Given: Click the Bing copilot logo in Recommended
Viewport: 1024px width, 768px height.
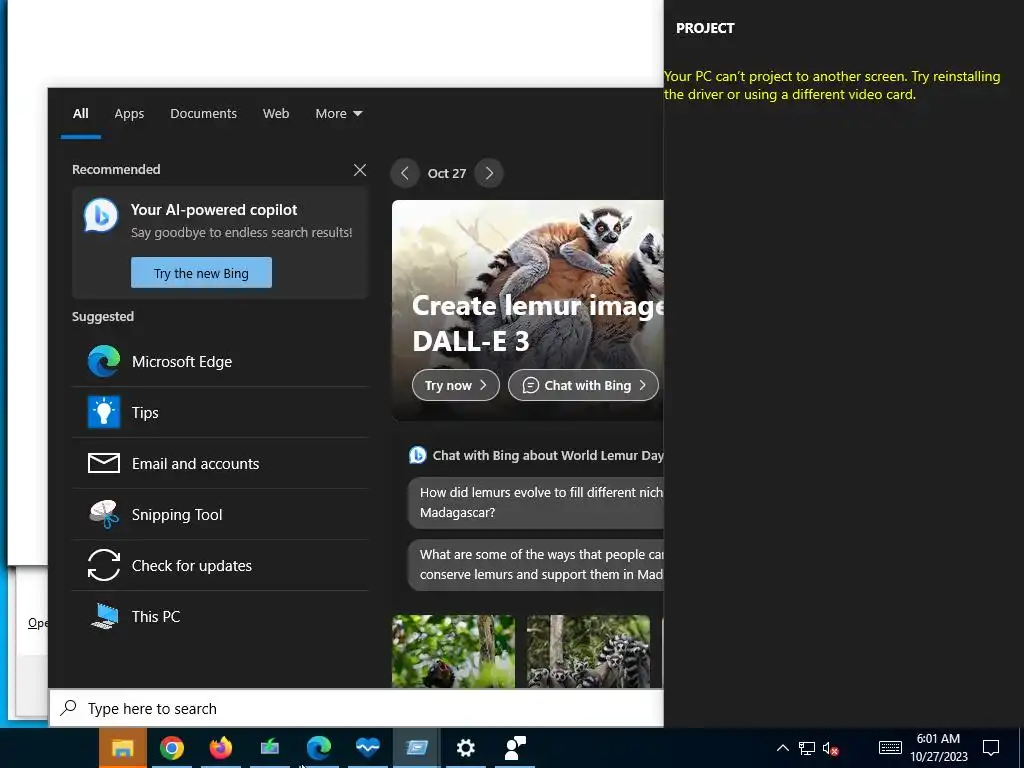Looking at the screenshot, I should tap(101, 215).
